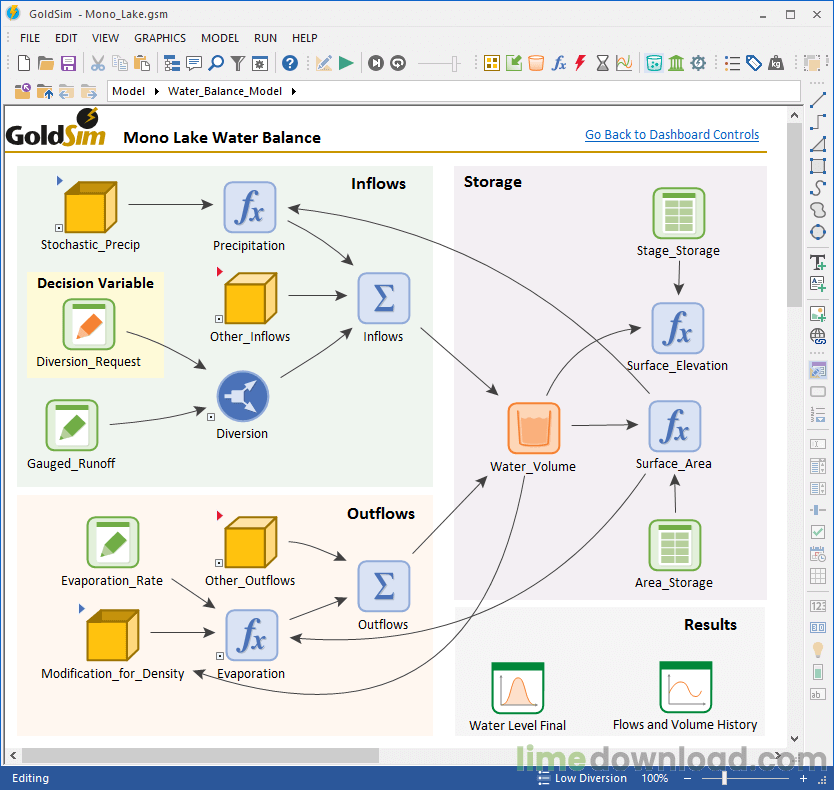Click the Water_Volume reservoir element
Viewport: 834px width, 790px height.
tap(533, 428)
